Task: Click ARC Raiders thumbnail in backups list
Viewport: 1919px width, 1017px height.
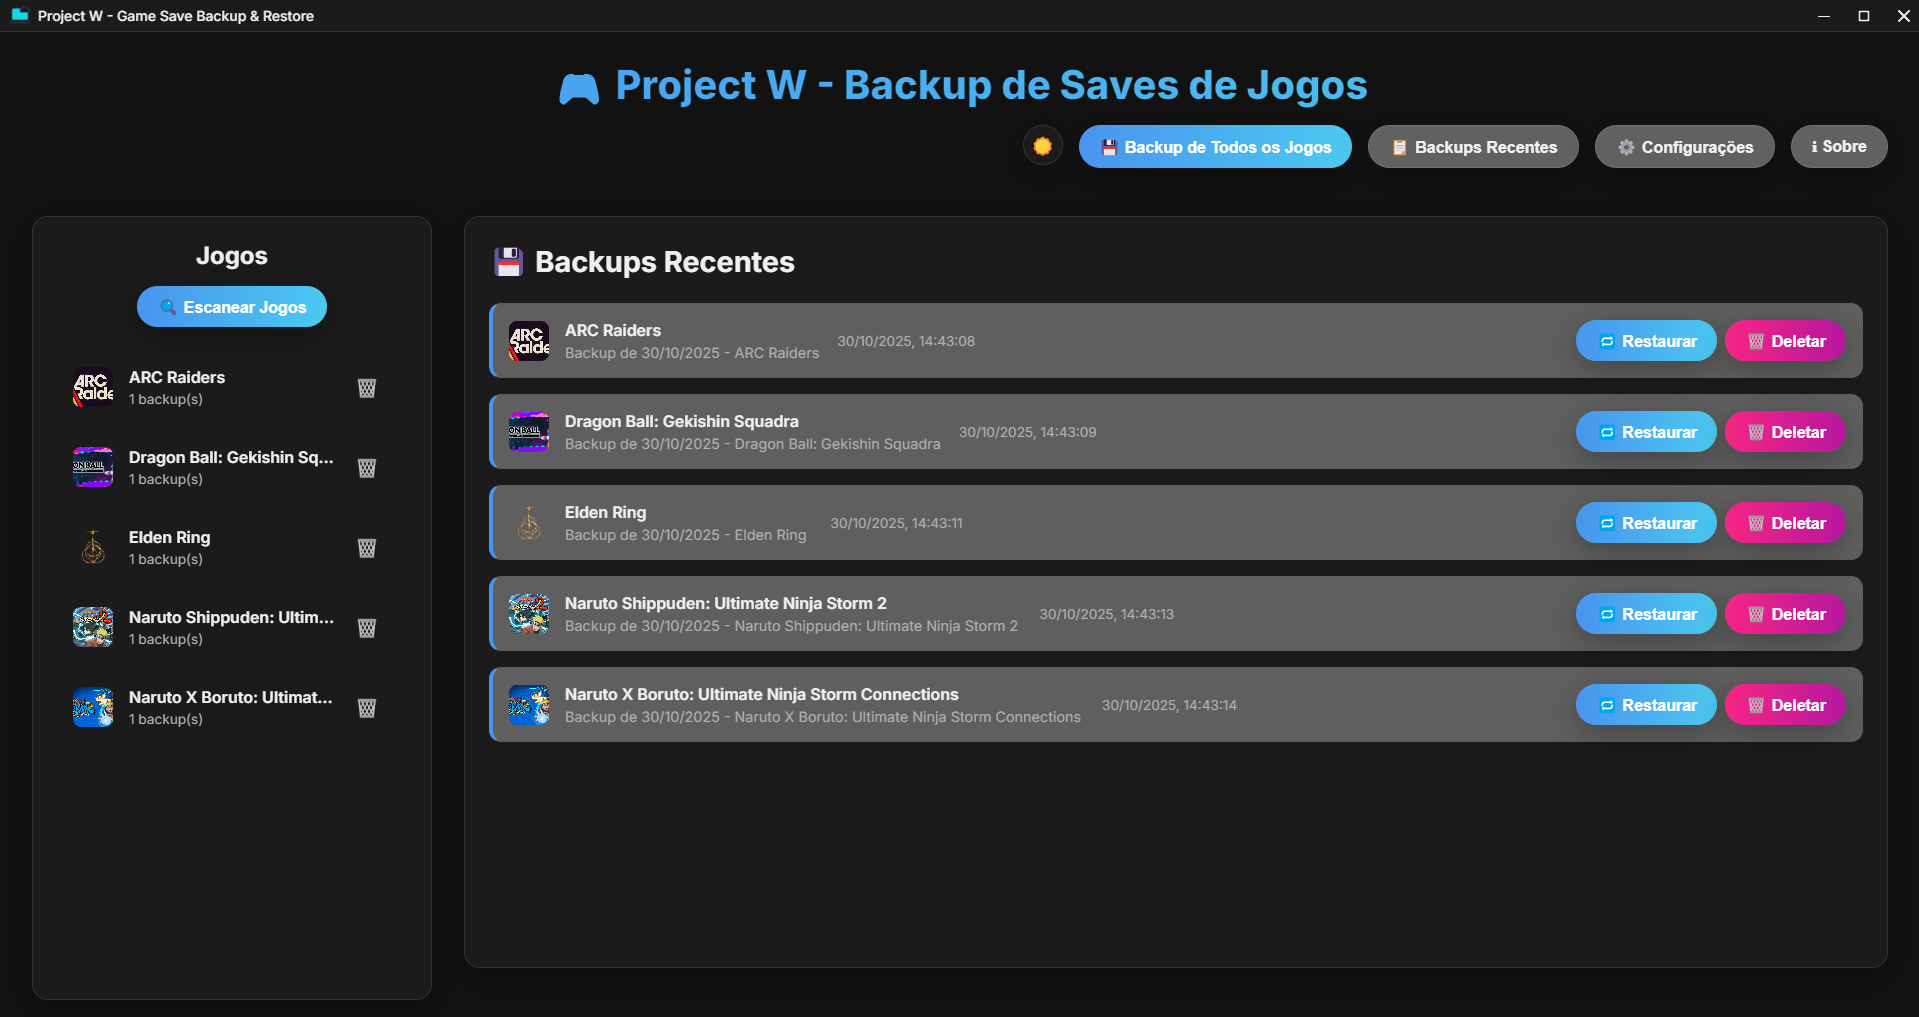Action: (529, 341)
